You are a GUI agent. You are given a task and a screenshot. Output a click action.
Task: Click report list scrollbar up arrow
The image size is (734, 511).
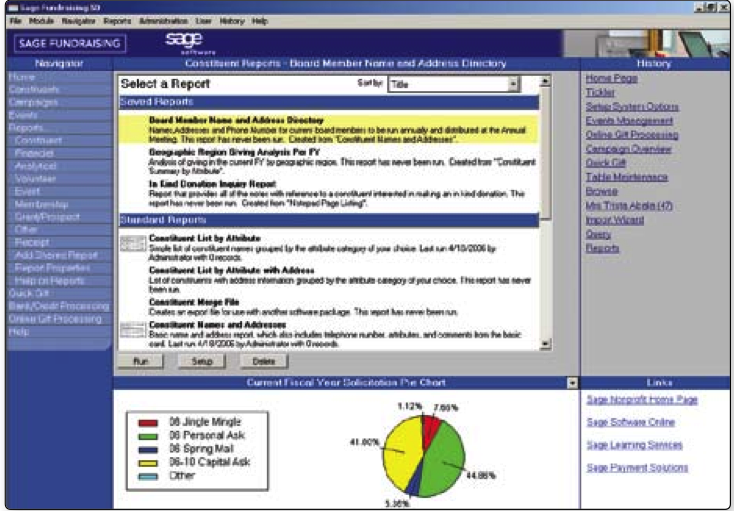coord(545,82)
